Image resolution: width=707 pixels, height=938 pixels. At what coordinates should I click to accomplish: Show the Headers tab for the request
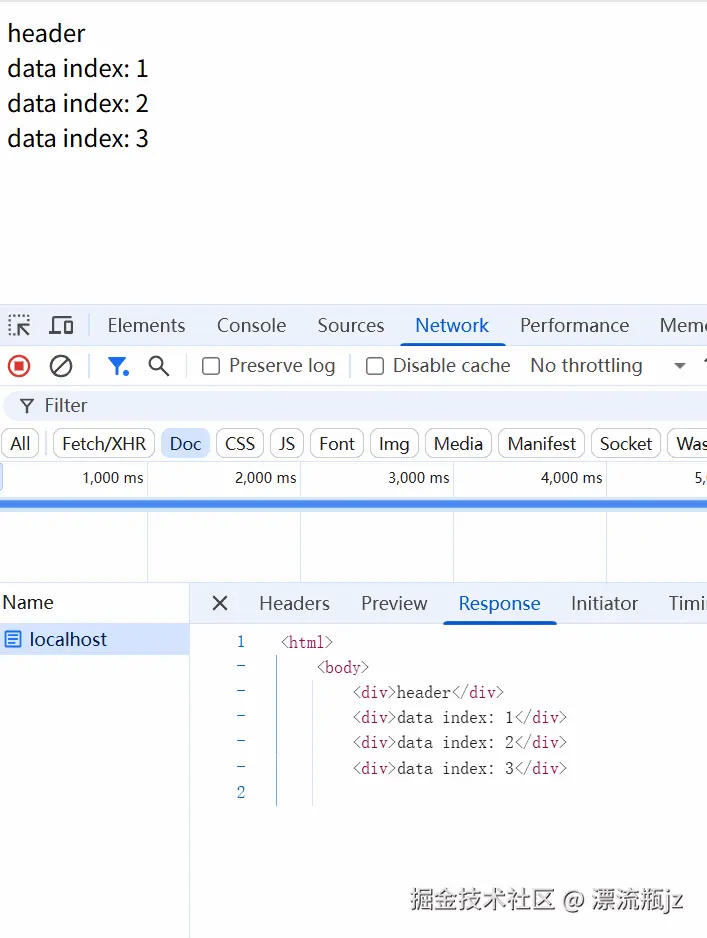coord(294,603)
